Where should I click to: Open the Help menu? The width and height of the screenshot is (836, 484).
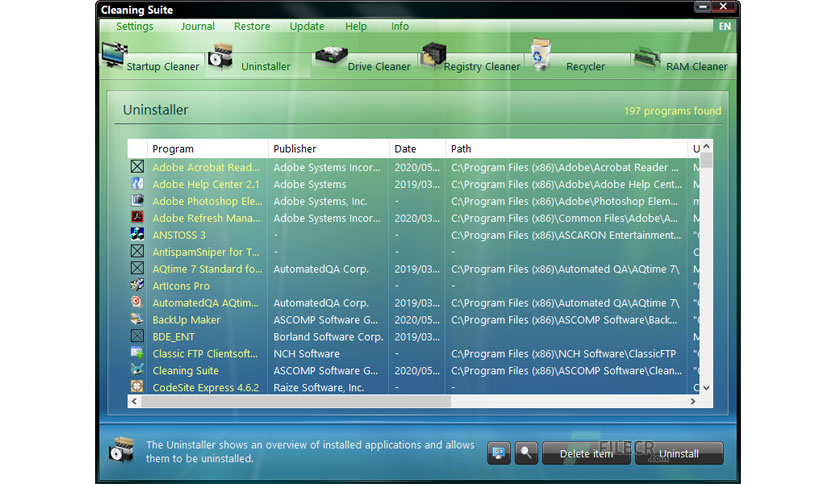tap(356, 26)
